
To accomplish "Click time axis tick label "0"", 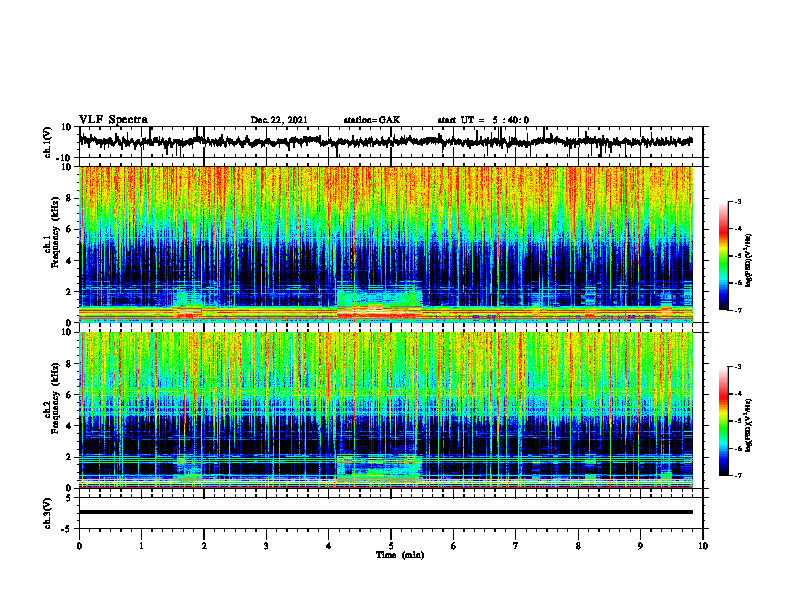I will tap(79, 546).
